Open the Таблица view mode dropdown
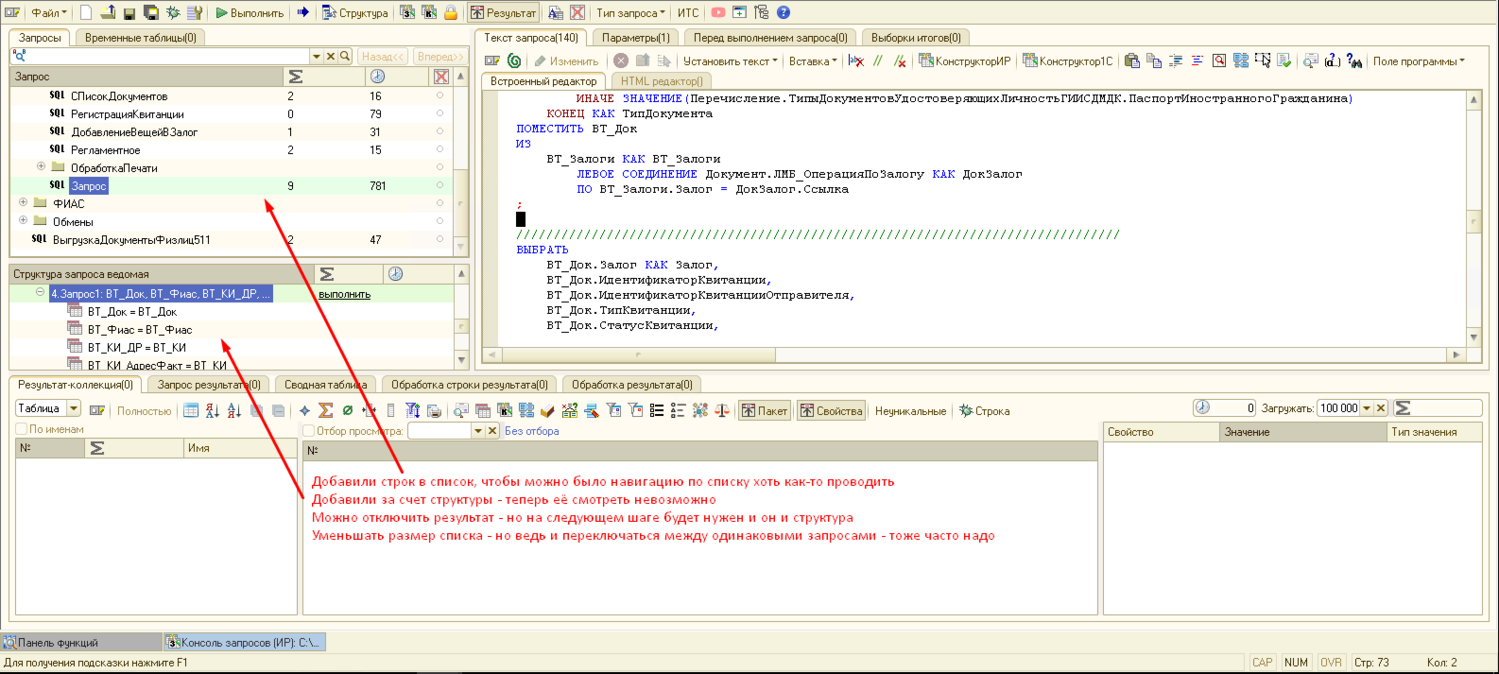The height and width of the screenshot is (674, 1499). (x=73, y=409)
